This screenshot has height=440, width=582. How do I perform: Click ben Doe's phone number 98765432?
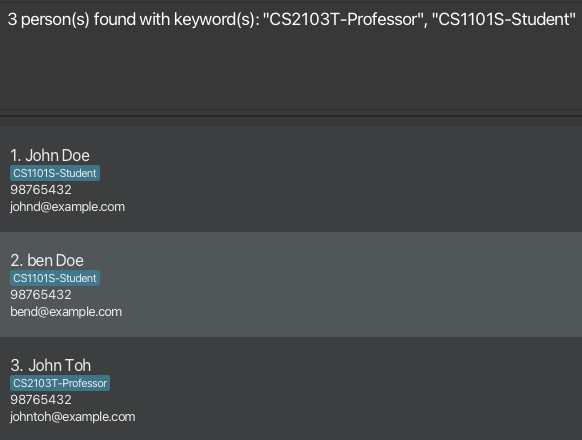[x=41, y=295]
